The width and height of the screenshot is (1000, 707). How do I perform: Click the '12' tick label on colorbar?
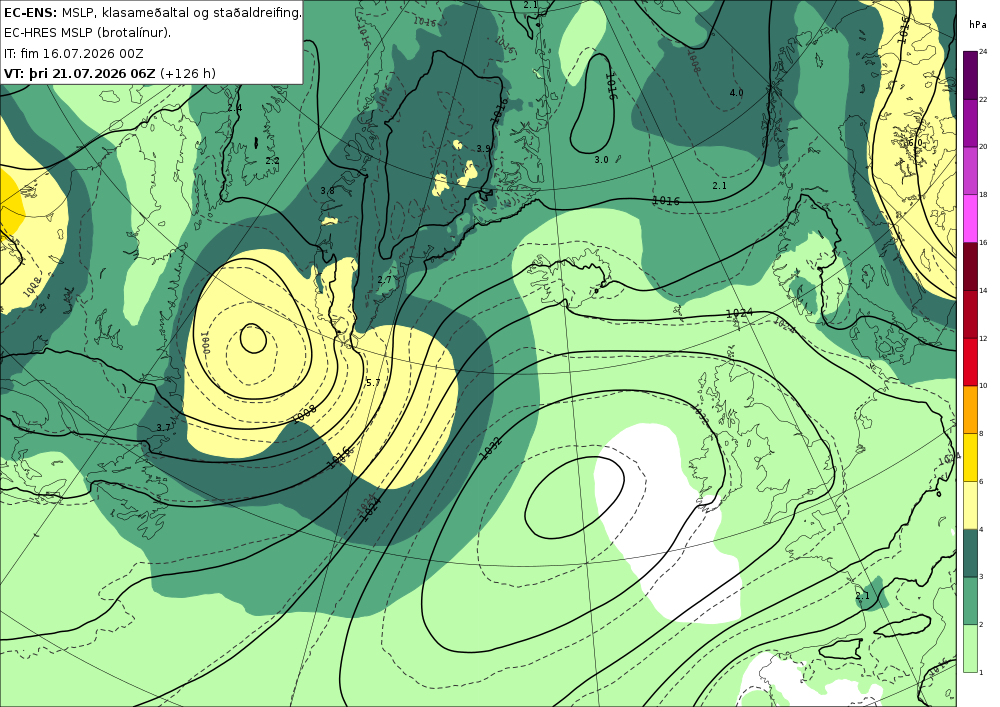pyautogui.click(x=983, y=339)
